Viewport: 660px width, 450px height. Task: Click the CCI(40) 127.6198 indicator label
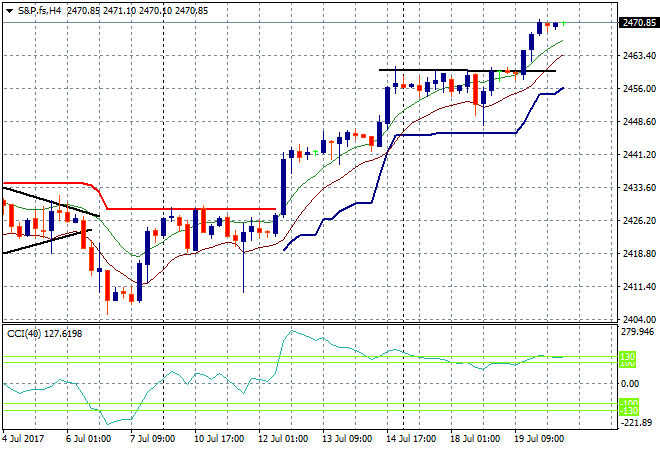pos(45,334)
